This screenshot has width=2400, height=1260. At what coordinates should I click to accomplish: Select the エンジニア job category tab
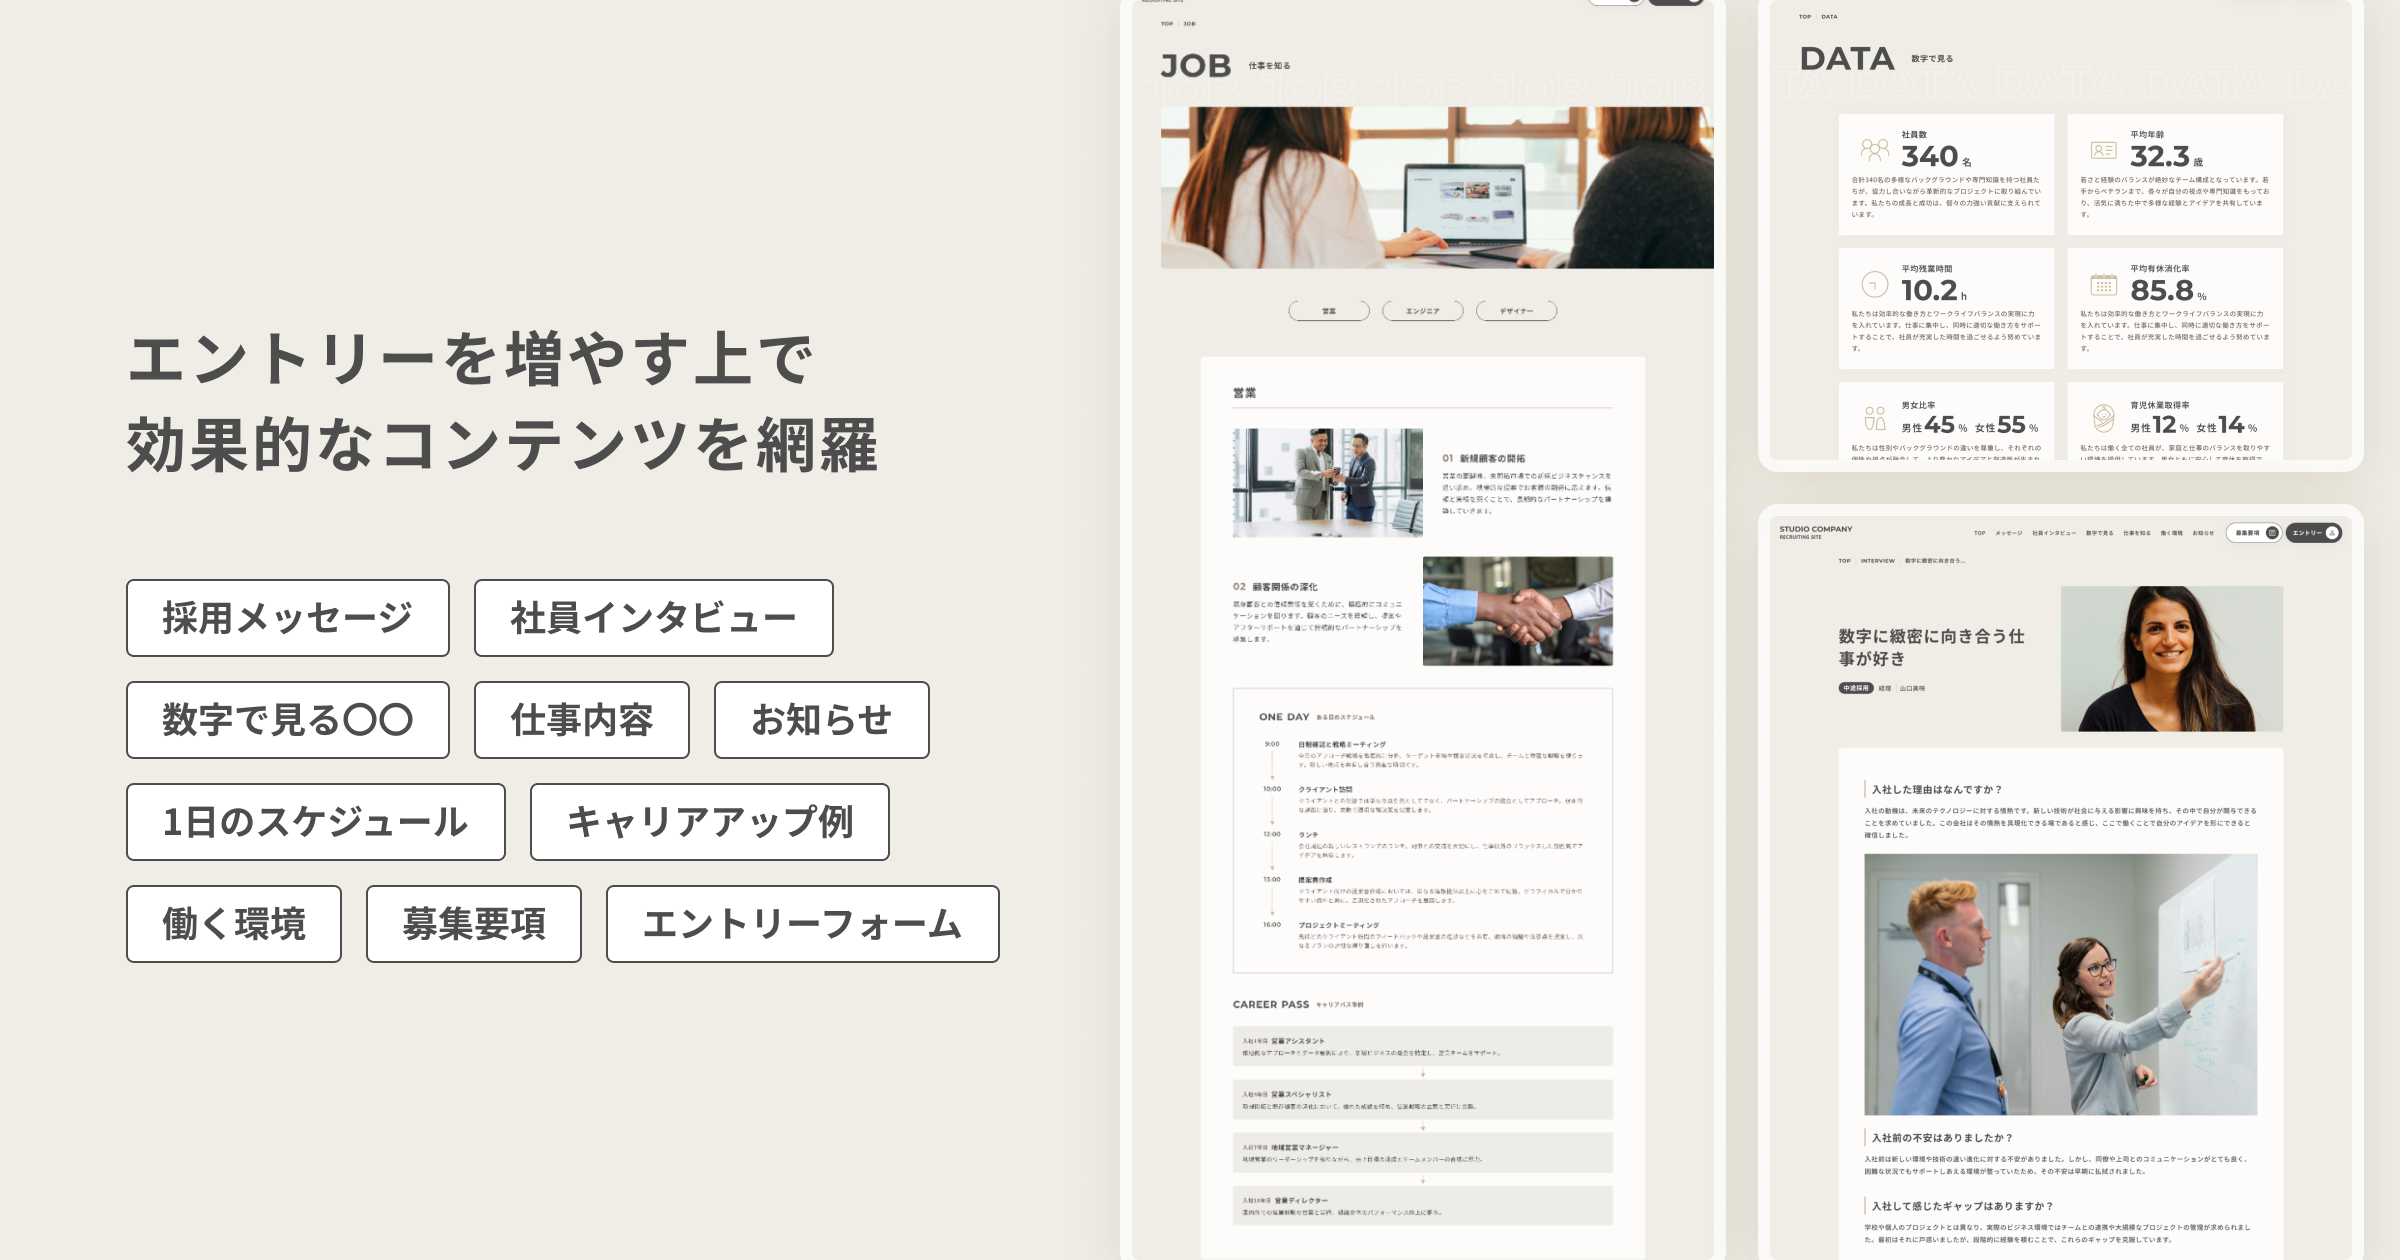tap(1422, 311)
